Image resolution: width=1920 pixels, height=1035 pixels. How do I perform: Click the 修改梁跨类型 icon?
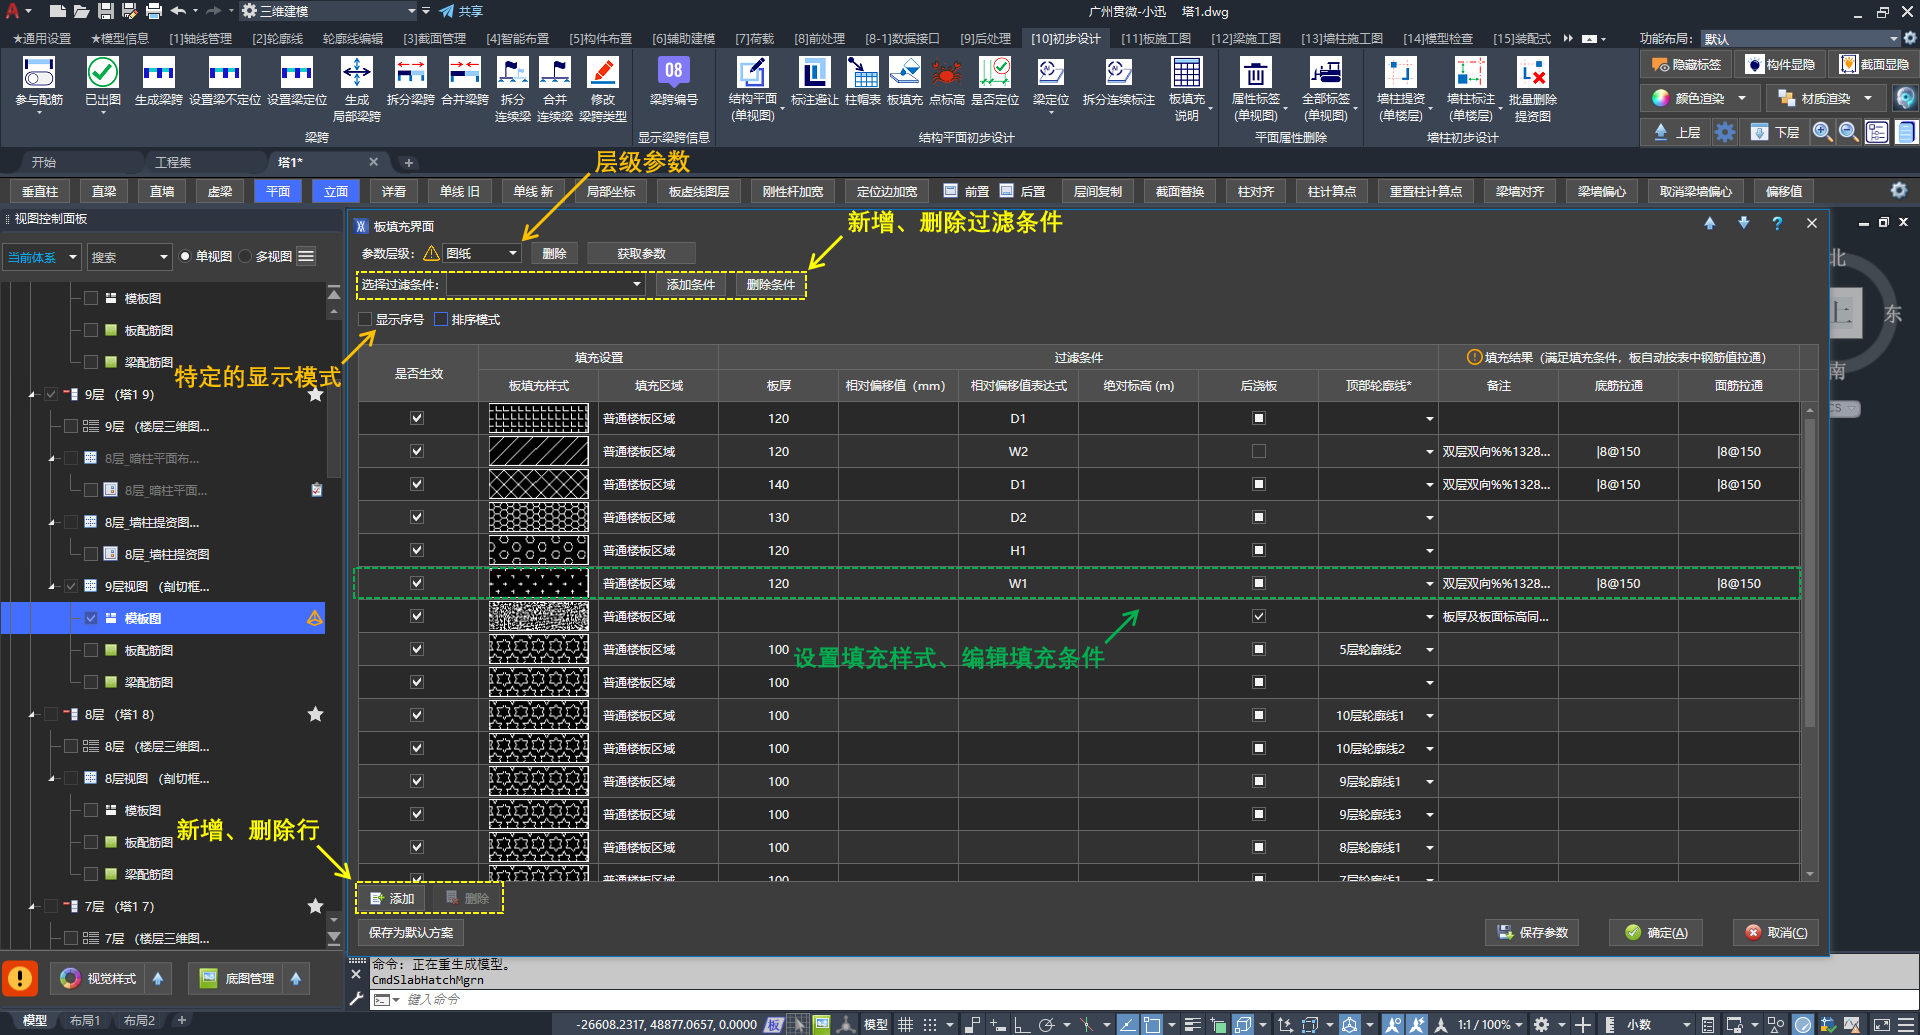pyautogui.click(x=602, y=74)
